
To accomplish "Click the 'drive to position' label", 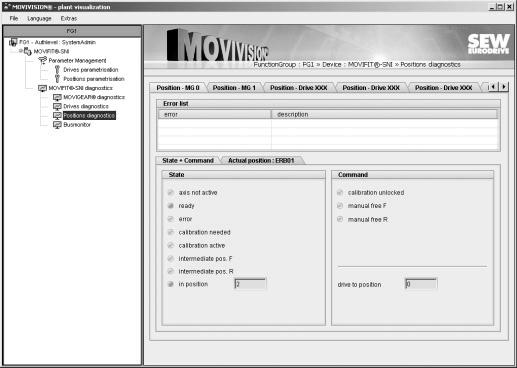I will tap(359, 285).
